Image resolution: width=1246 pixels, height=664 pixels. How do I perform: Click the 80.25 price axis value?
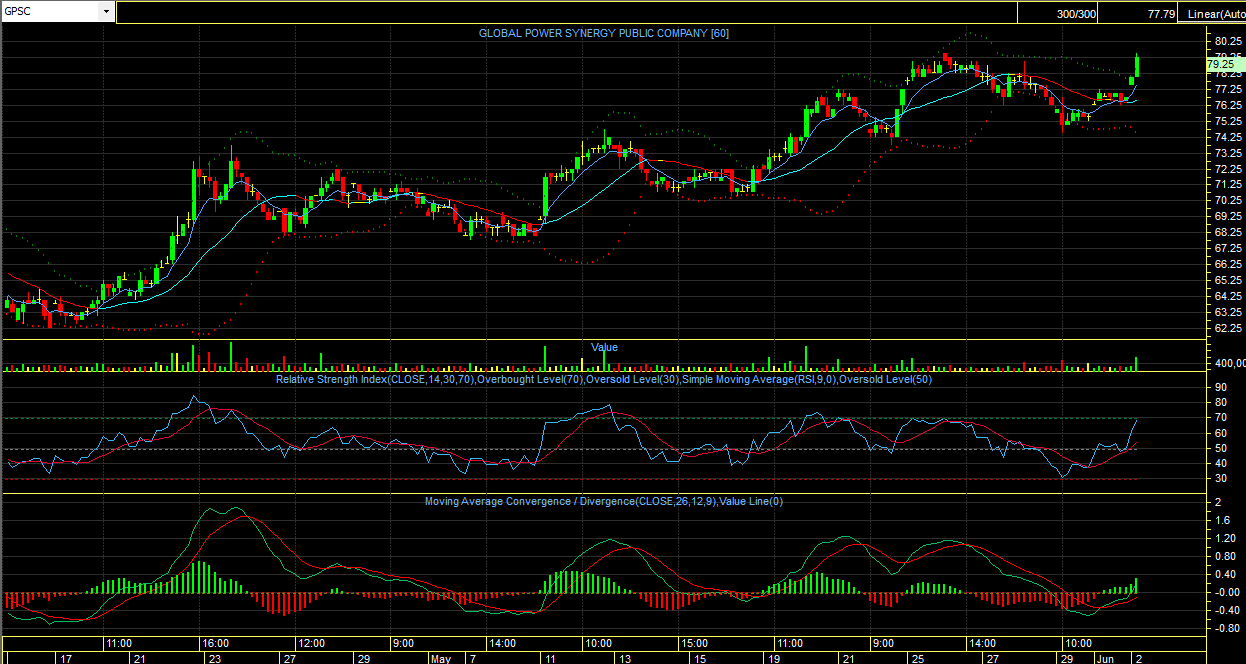pos(1228,41)
